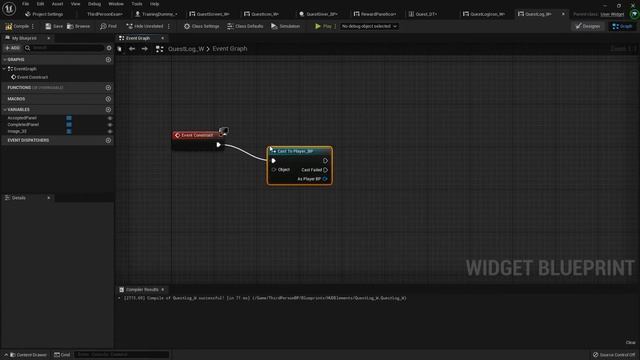Switch to Designer view

tap(587, 26)
